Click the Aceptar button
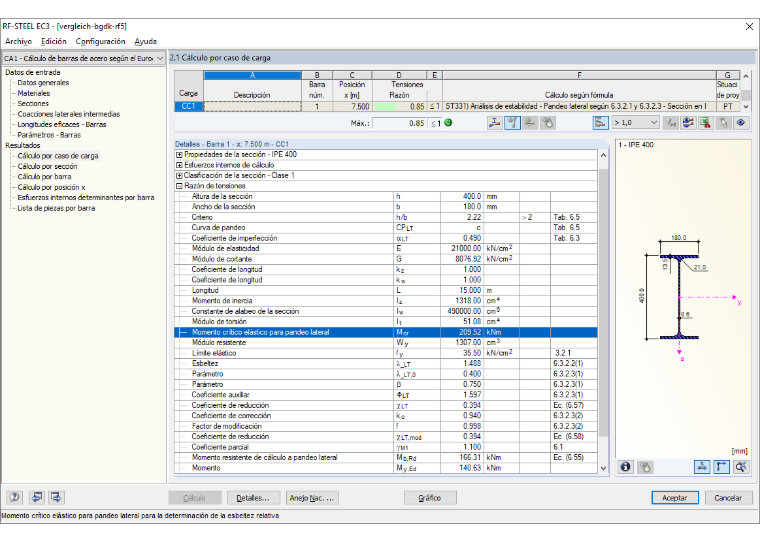 pyautogui.click(x=675, y=498)
